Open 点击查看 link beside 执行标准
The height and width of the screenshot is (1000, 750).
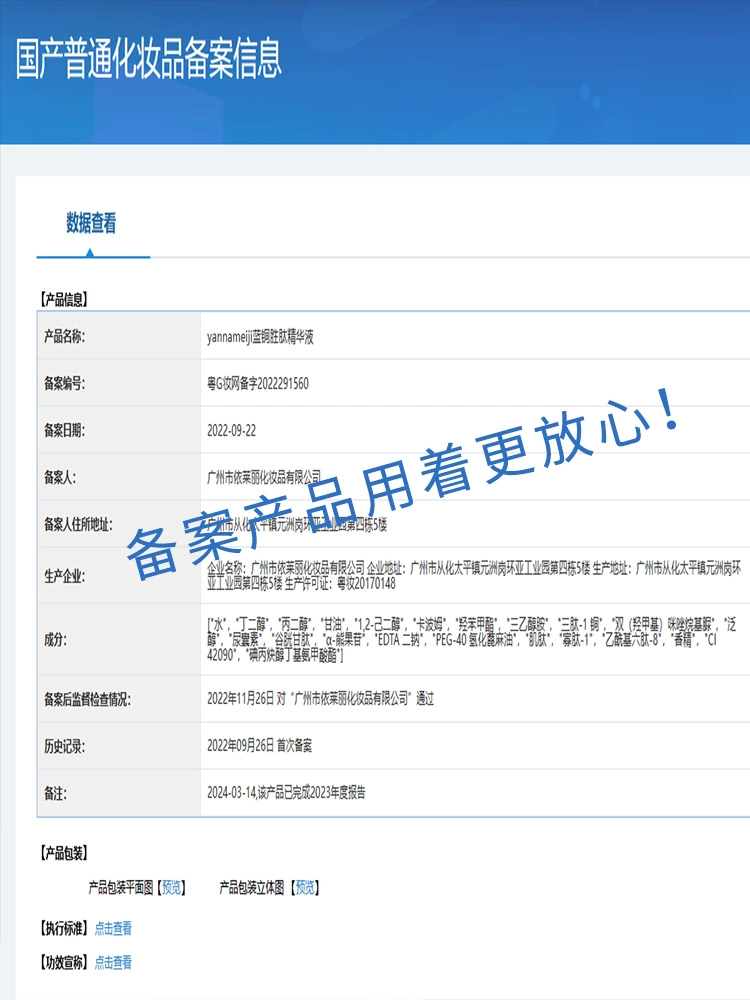[113, 928]
